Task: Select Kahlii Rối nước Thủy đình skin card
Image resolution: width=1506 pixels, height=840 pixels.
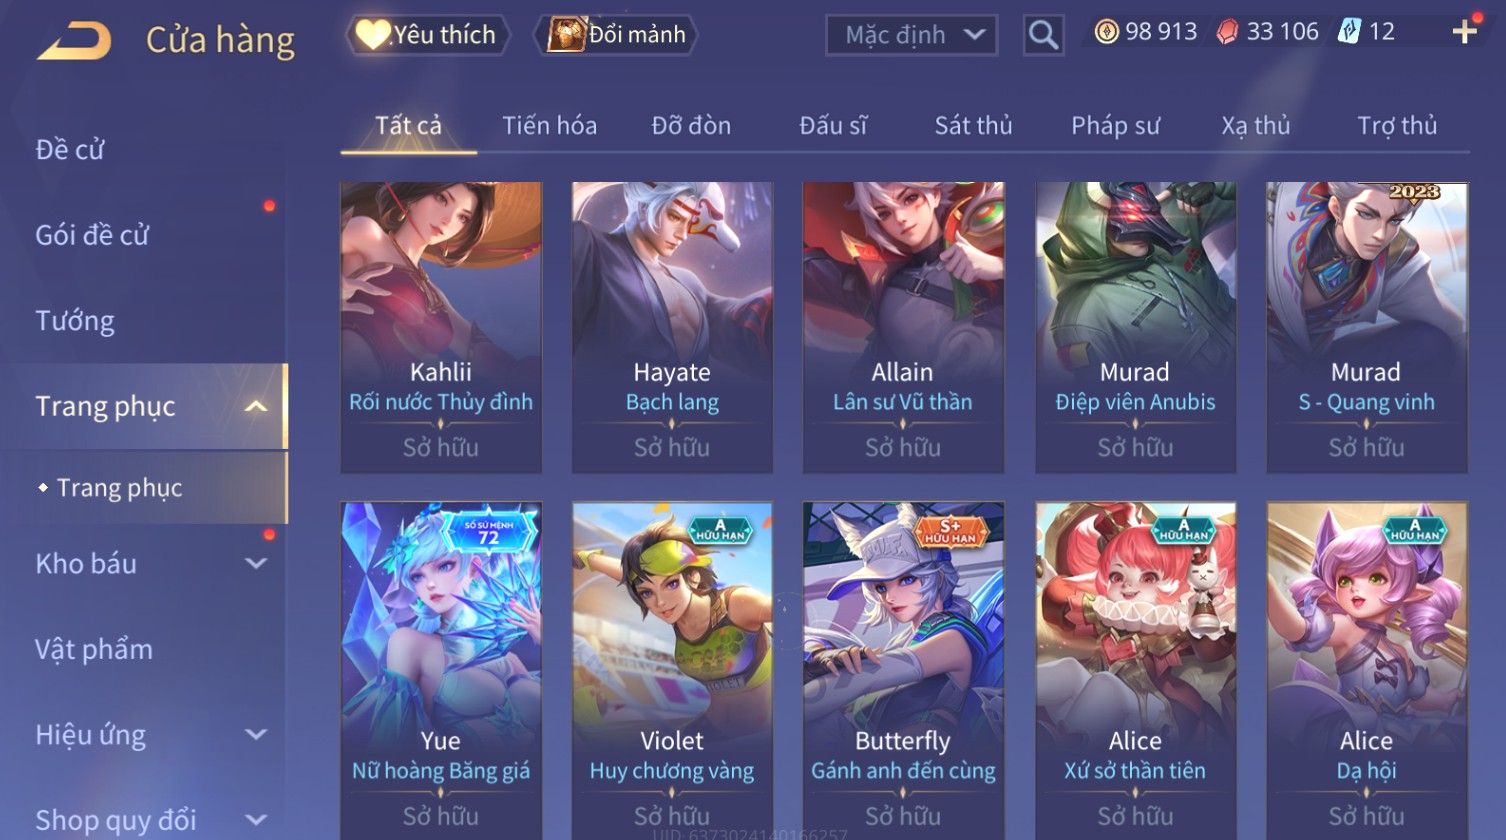Action: tap(441, 327)
